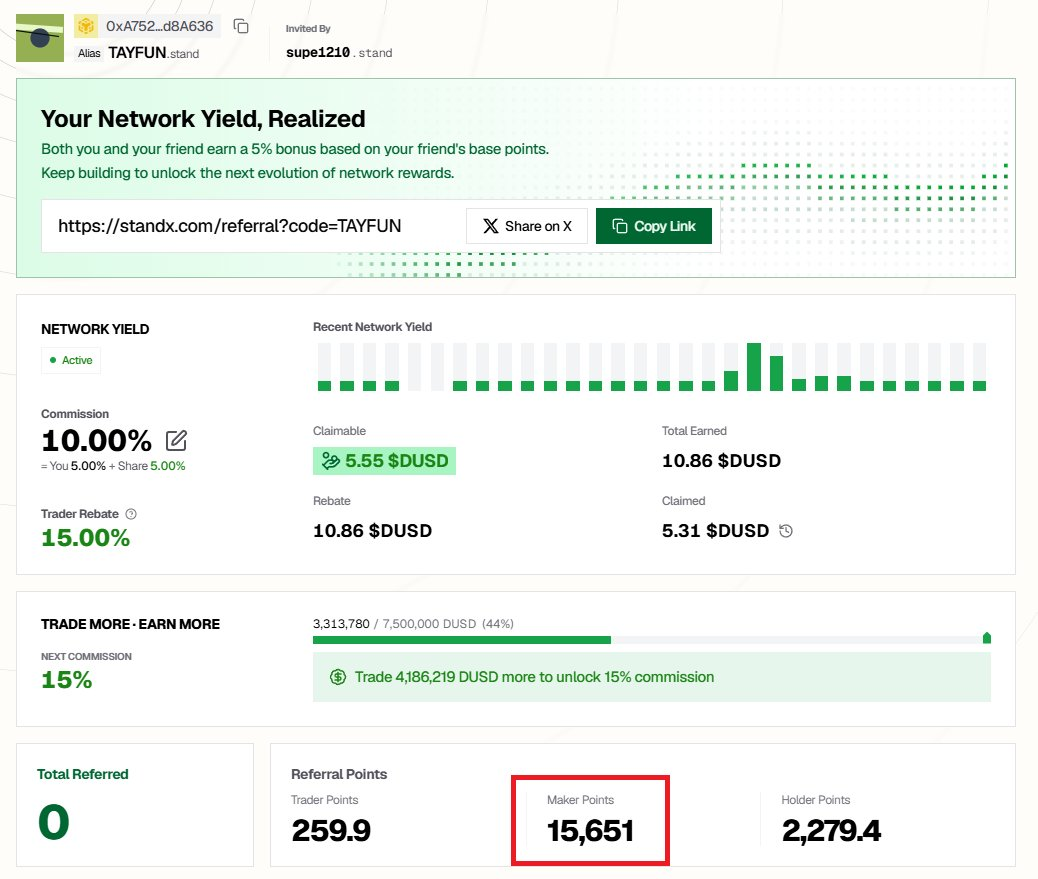The width and height of the screenshot is (1038, 879).
Task: Click the Total Referred count
Action: 54,822
